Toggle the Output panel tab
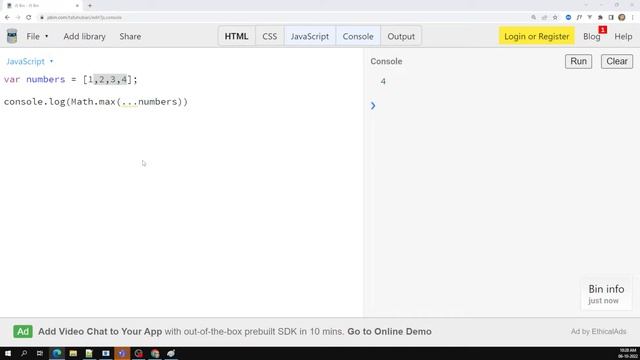Screen dimensions: 640x360 click(401, 36)
